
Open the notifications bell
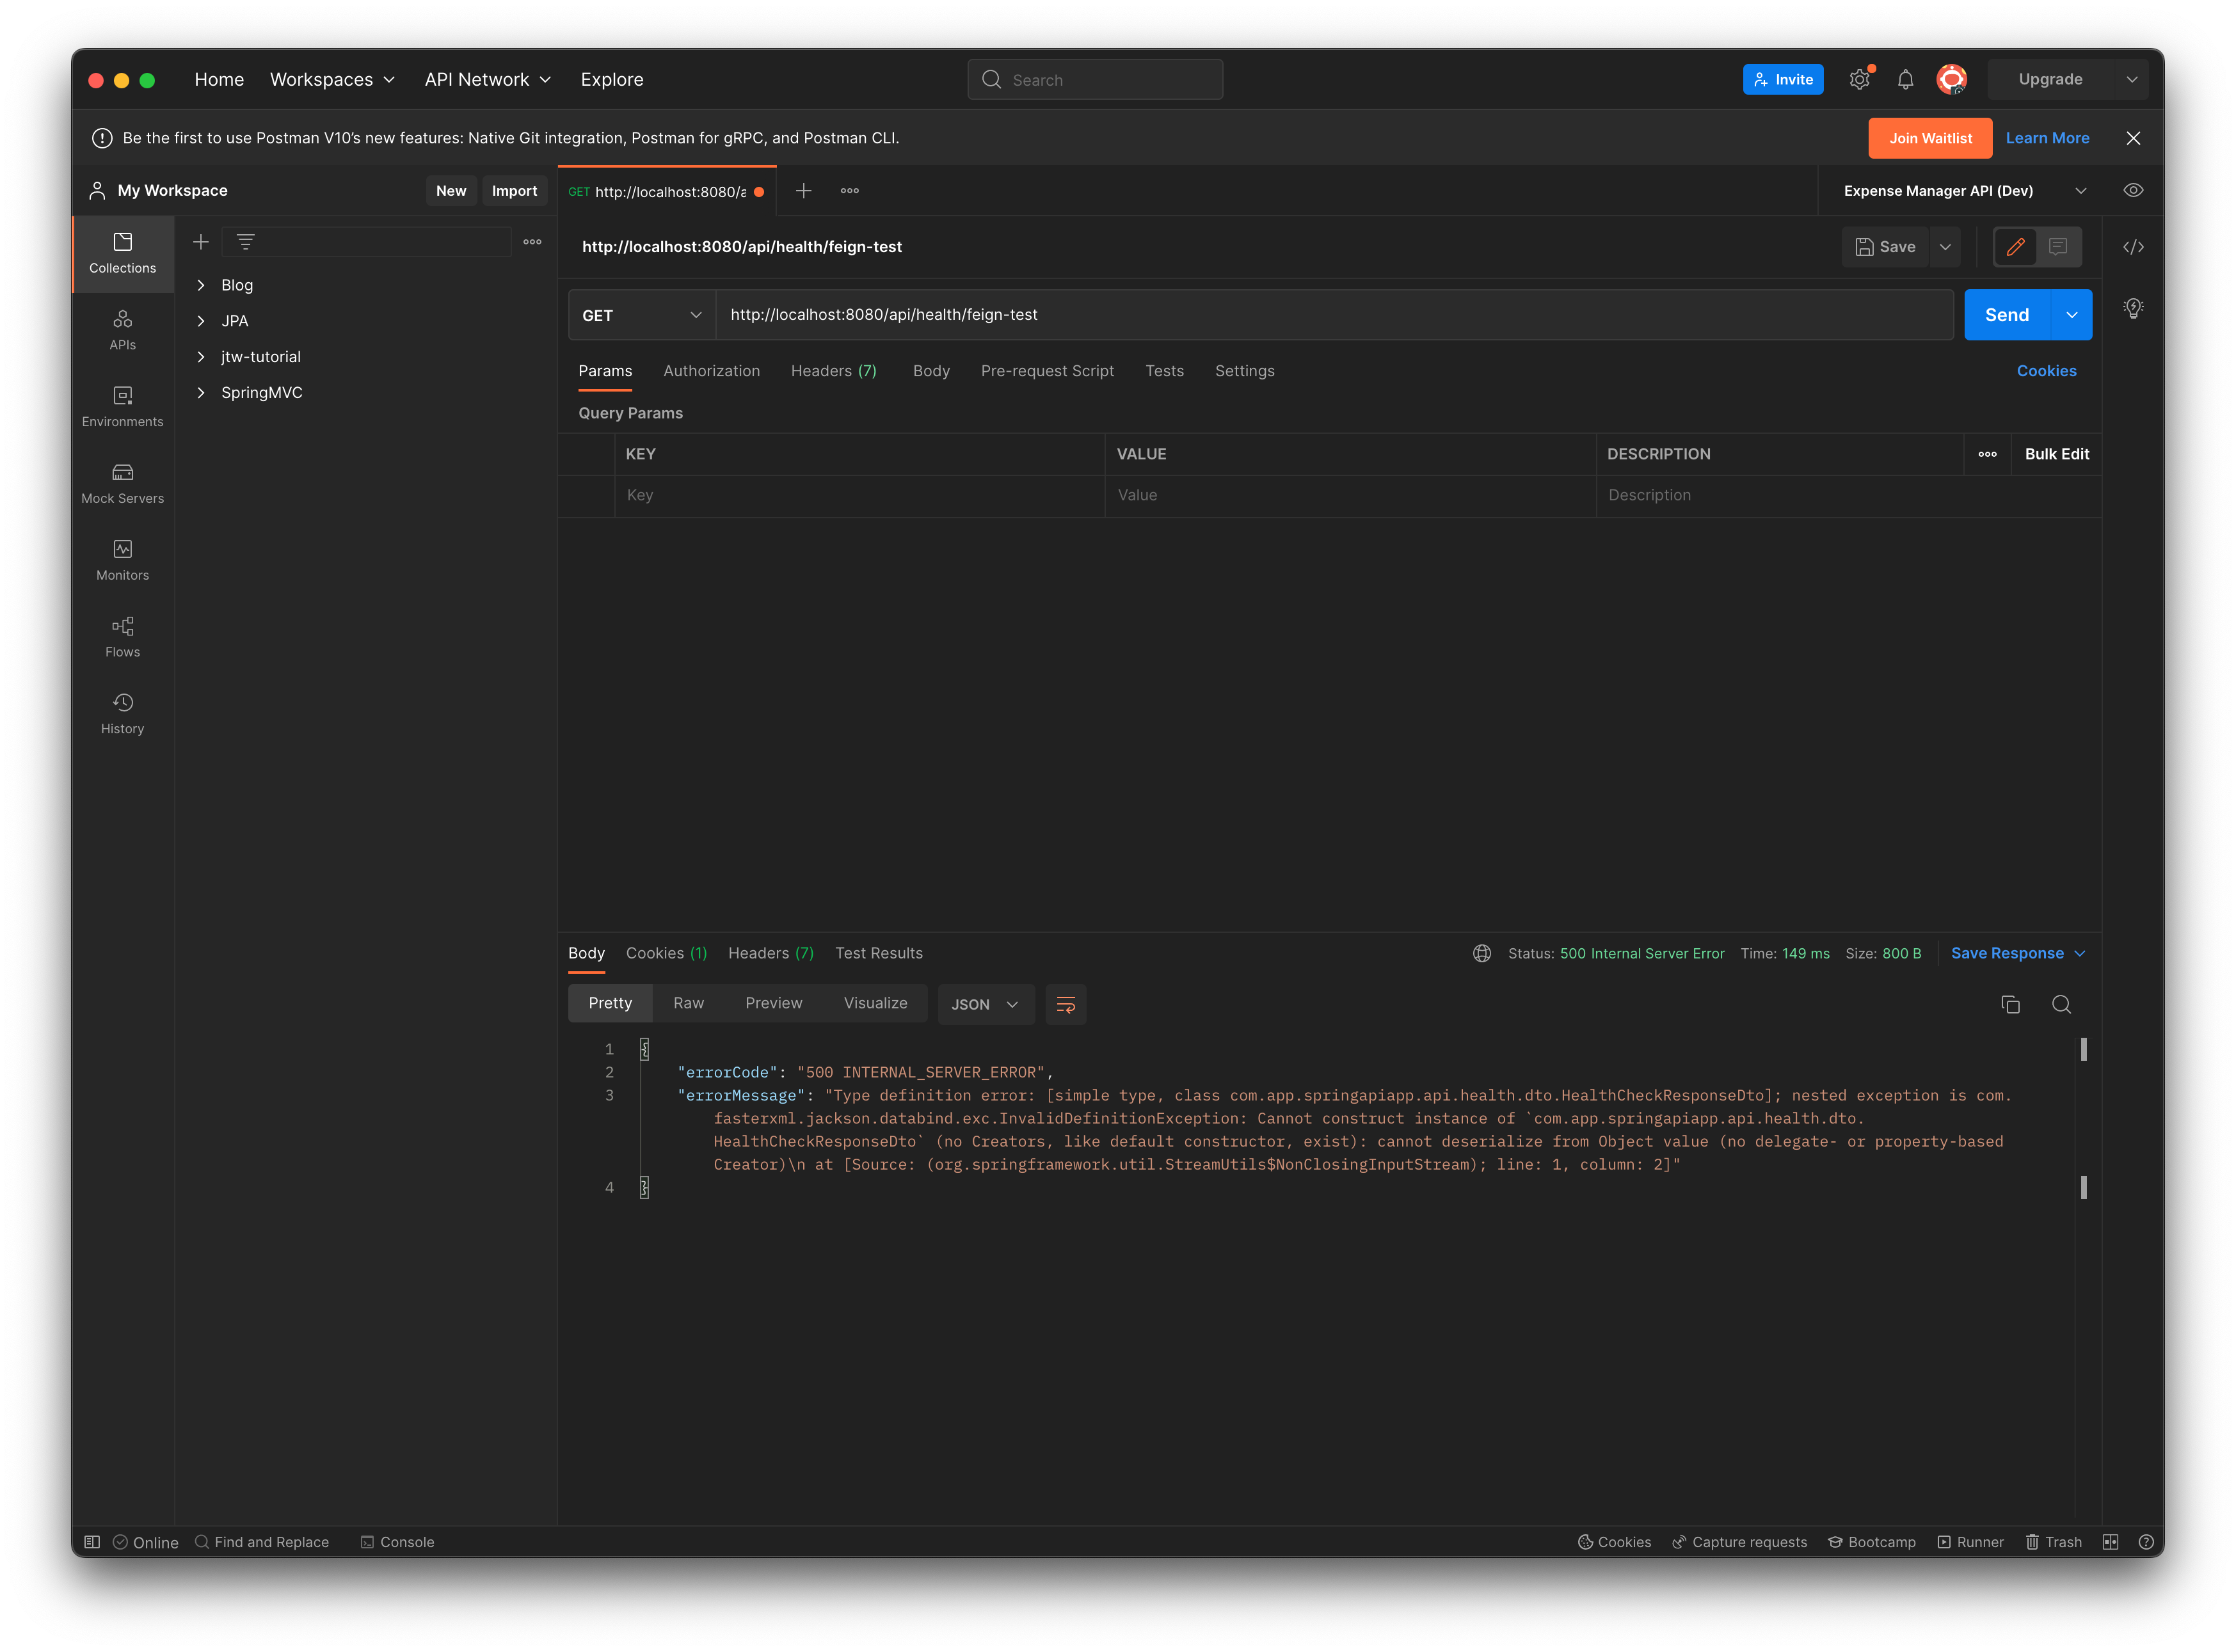click(1905, 80)
